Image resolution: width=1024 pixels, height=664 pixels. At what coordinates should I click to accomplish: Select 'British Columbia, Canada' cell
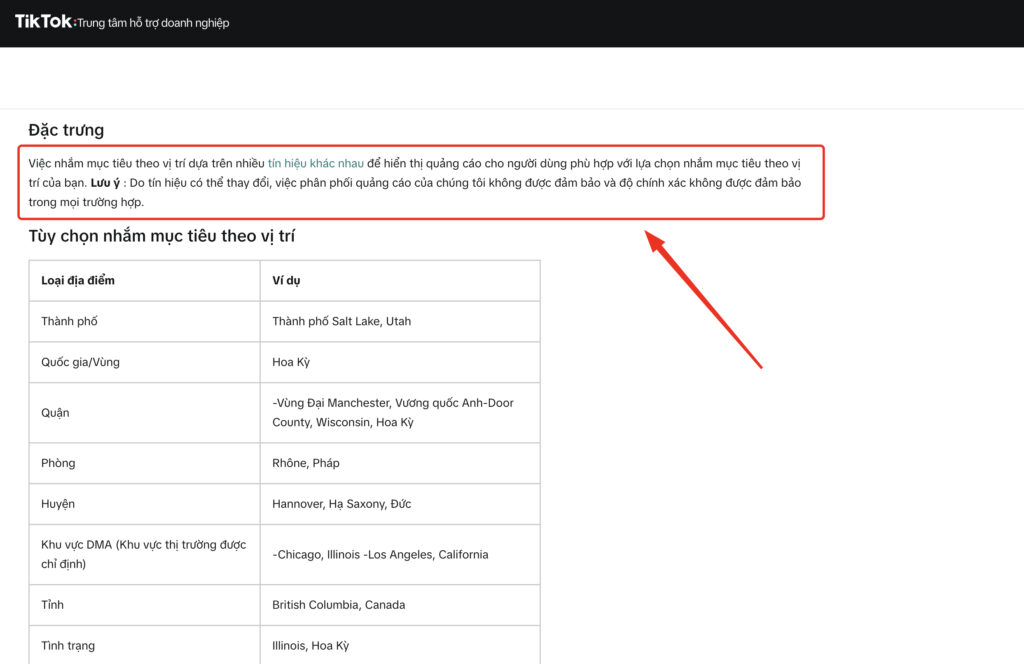[x=338, y=605]
